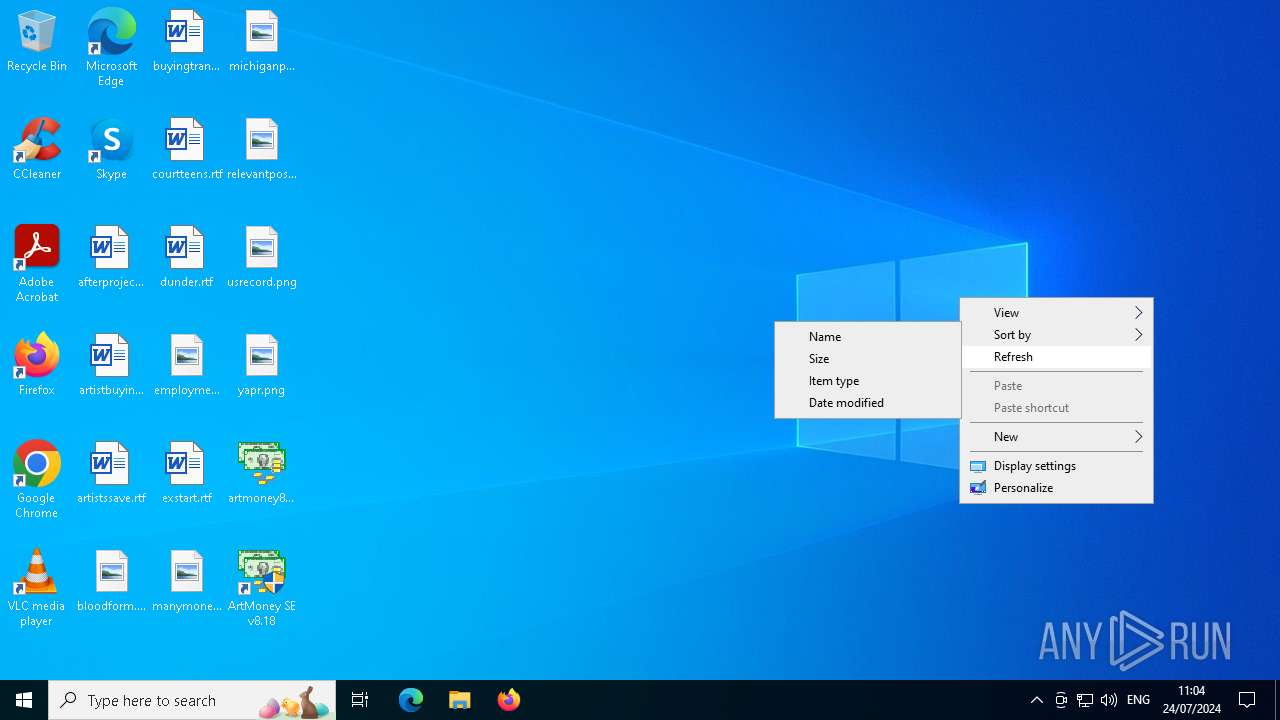The width and height of the screenshot is (1280, 720).
Task: Select the bloodform... image file icon
Action: (x=111, y=582)
